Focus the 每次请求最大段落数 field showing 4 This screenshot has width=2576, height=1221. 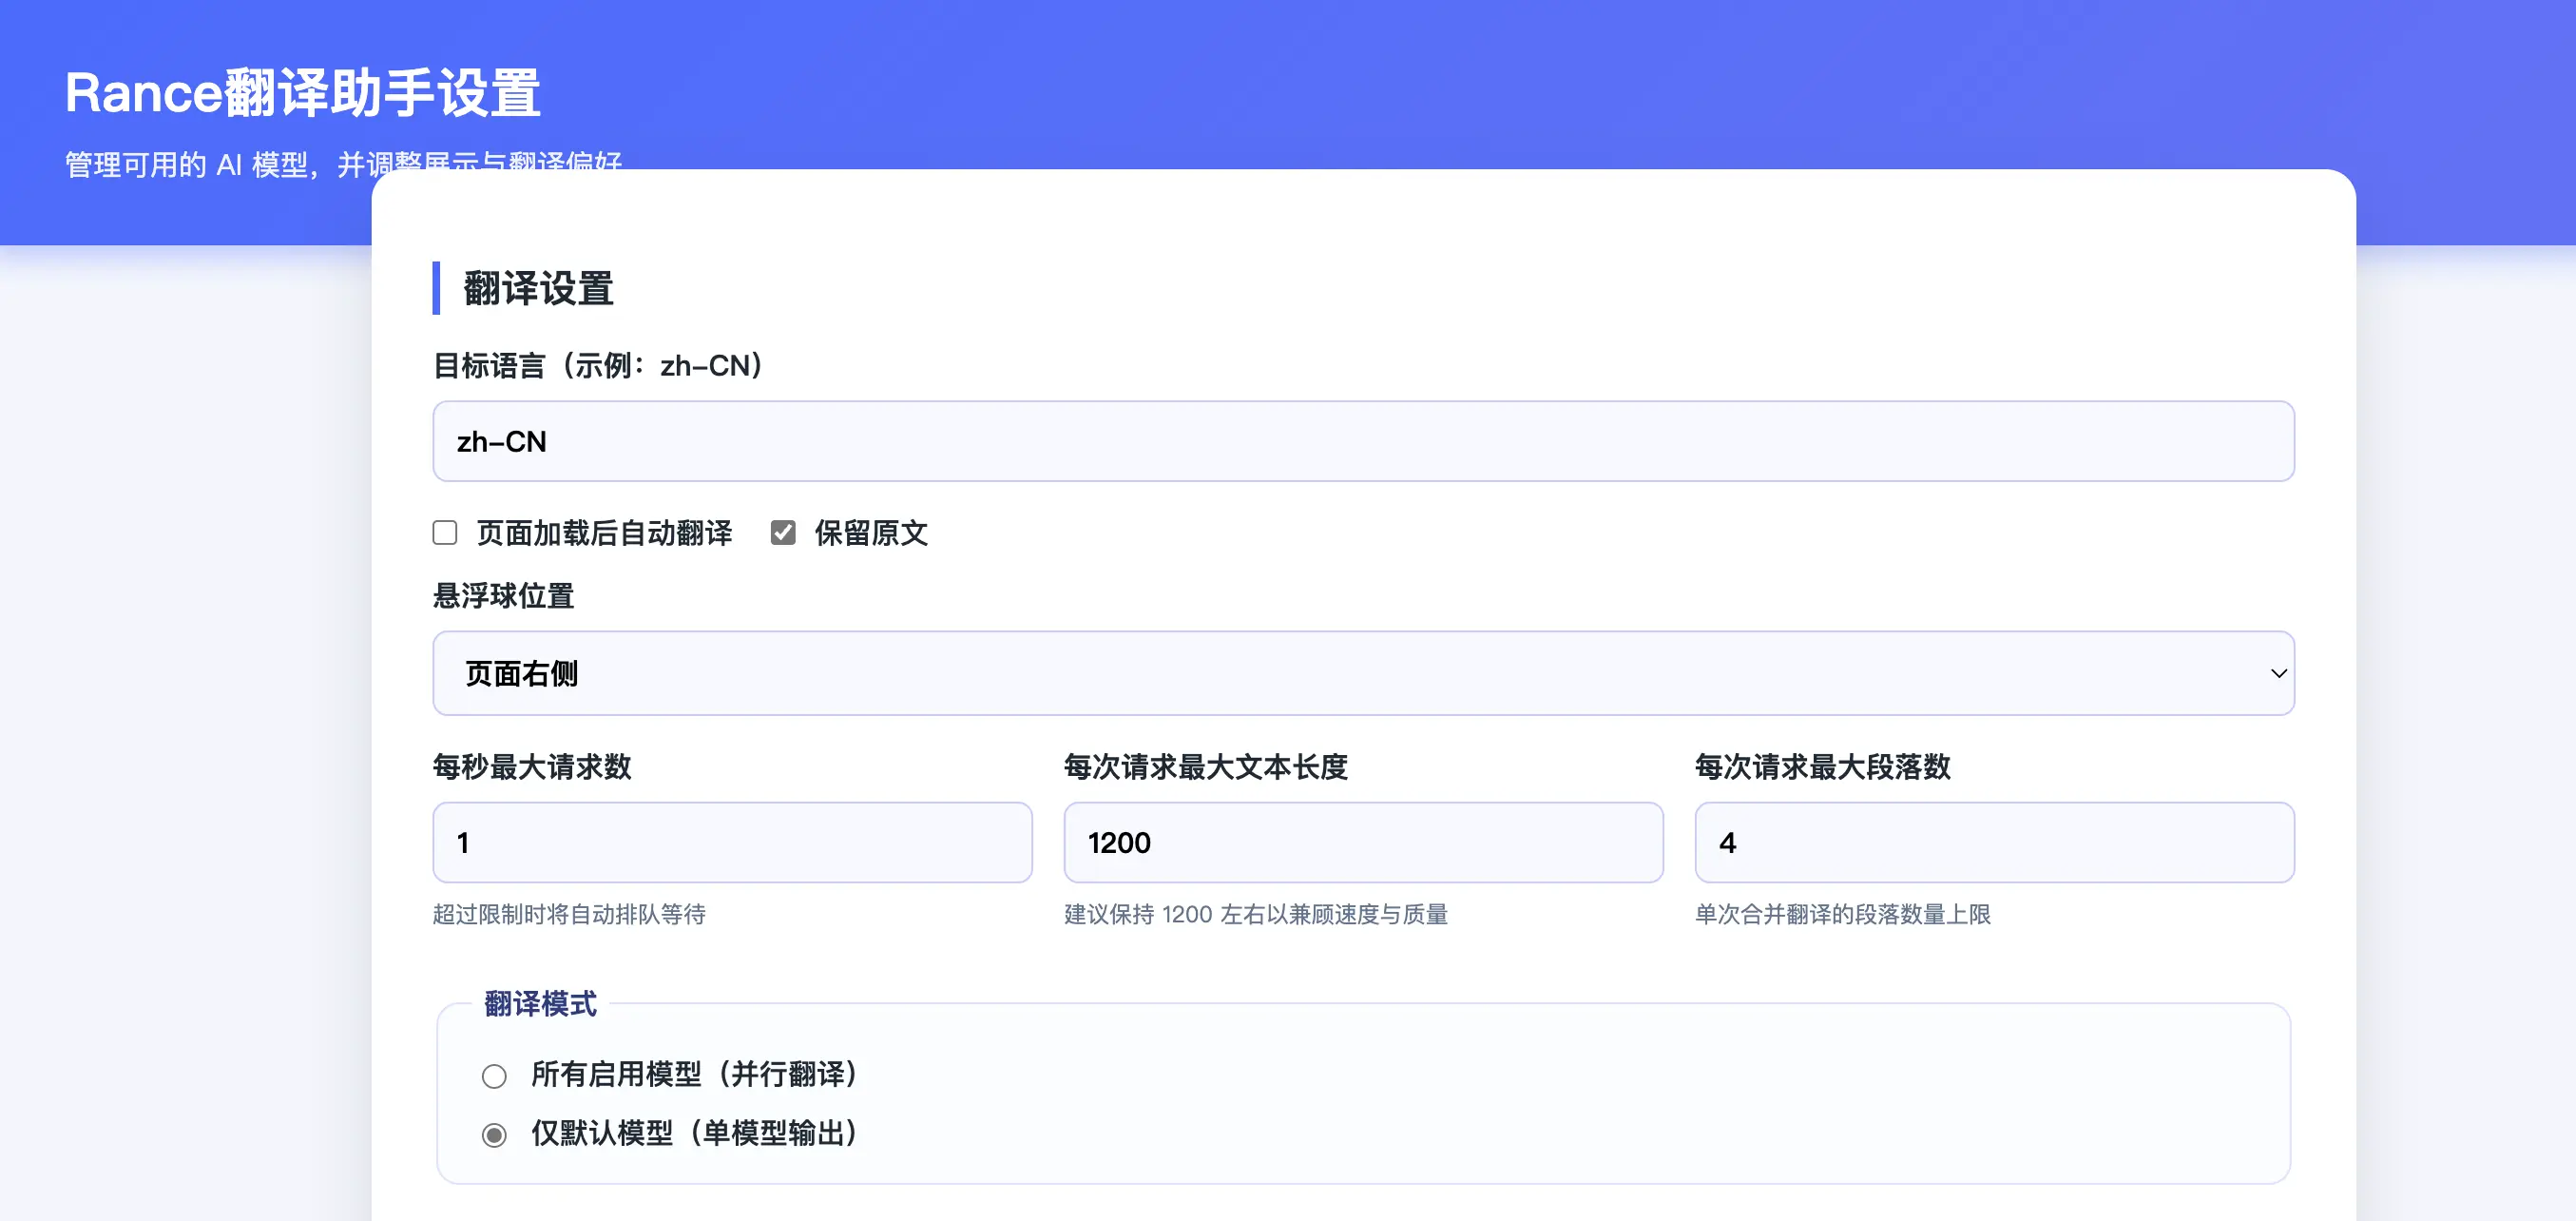[x=1992, y=843]
